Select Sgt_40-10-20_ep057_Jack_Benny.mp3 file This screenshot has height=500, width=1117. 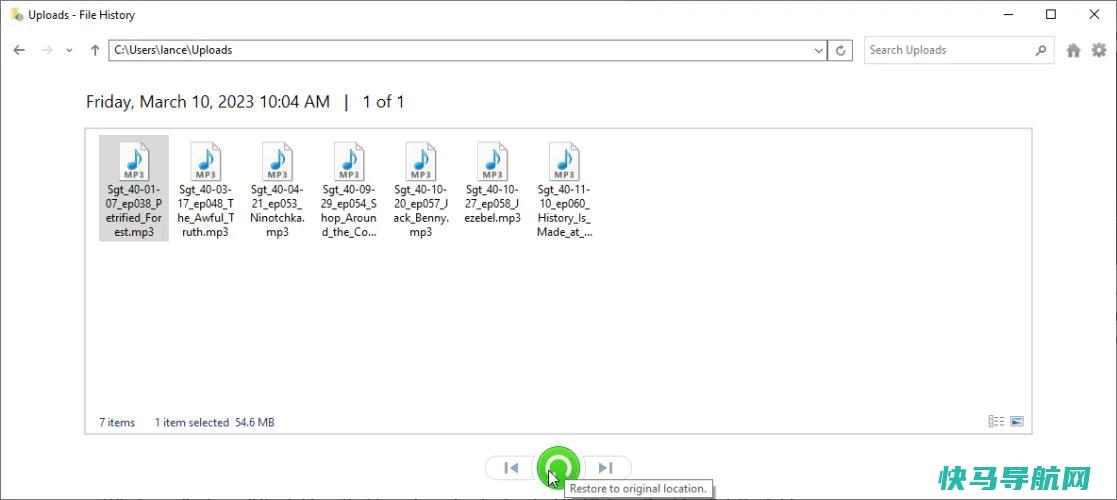click(421, 189)
